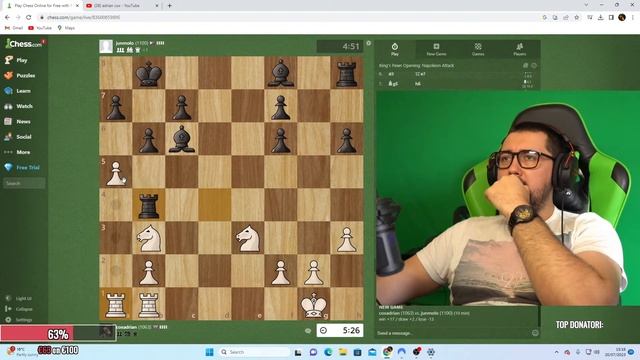Screen dimensions: 640x360
Task: Click your username below the board
Action: [x=127, y=327]
